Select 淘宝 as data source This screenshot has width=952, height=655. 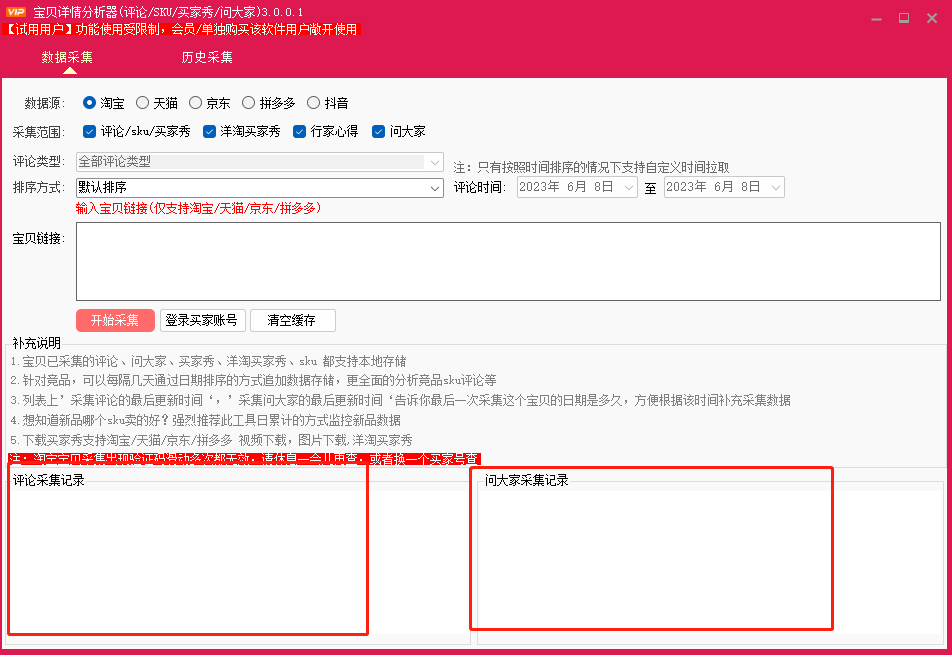tap(104, 103)
